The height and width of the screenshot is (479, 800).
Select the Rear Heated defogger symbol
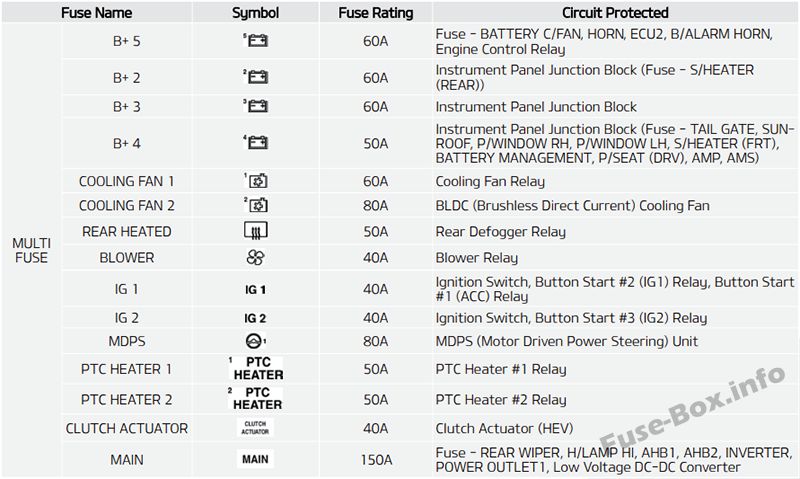[x=256, y=231]
